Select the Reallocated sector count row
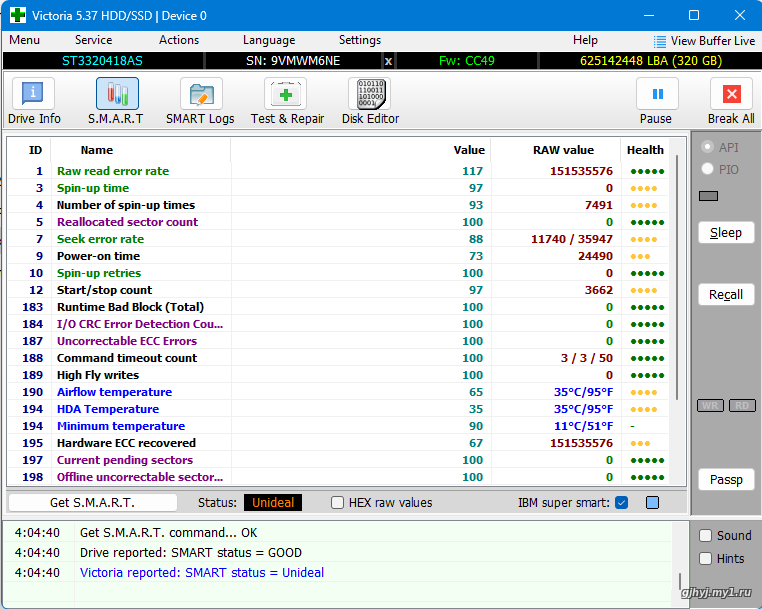The image size is (762, 609). 338,222
